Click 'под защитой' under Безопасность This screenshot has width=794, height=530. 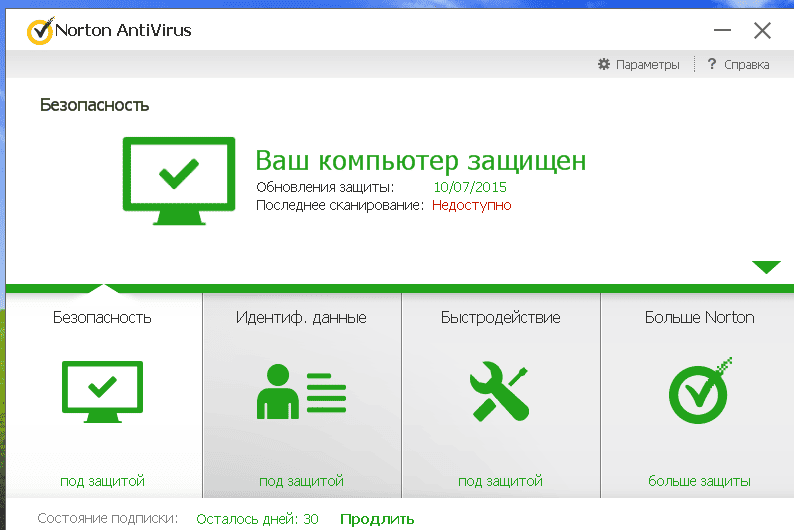(102, 481)
